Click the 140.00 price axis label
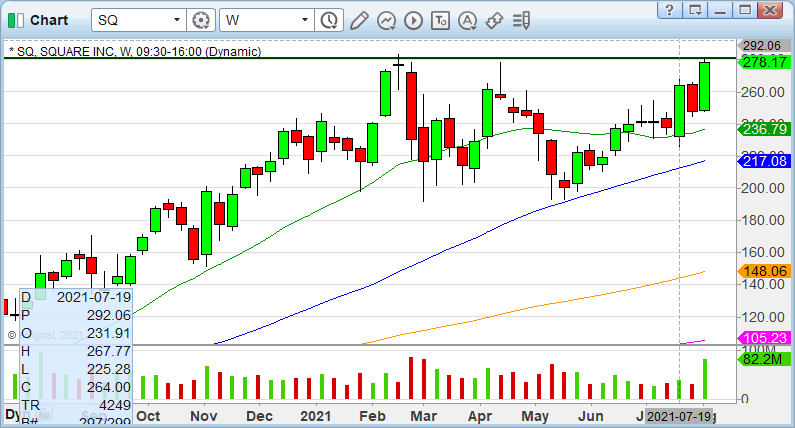Viewport: 795px width, 428px height. 763,284
